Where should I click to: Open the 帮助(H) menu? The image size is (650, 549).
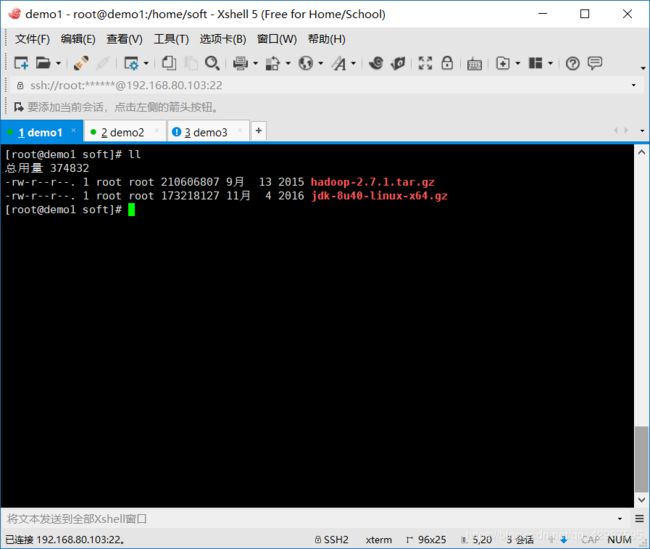pos(327,39)
